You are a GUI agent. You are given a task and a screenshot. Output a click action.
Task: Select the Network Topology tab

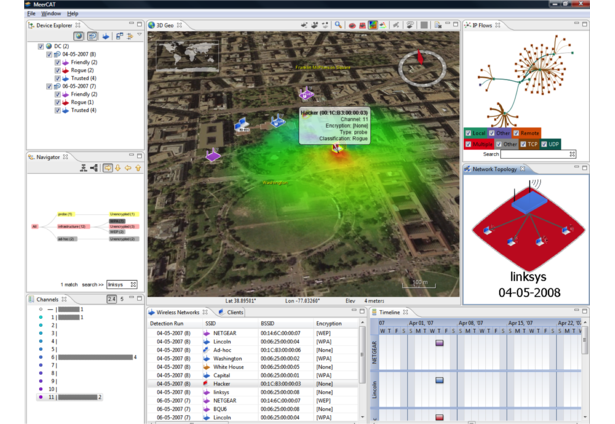[494, 169]
